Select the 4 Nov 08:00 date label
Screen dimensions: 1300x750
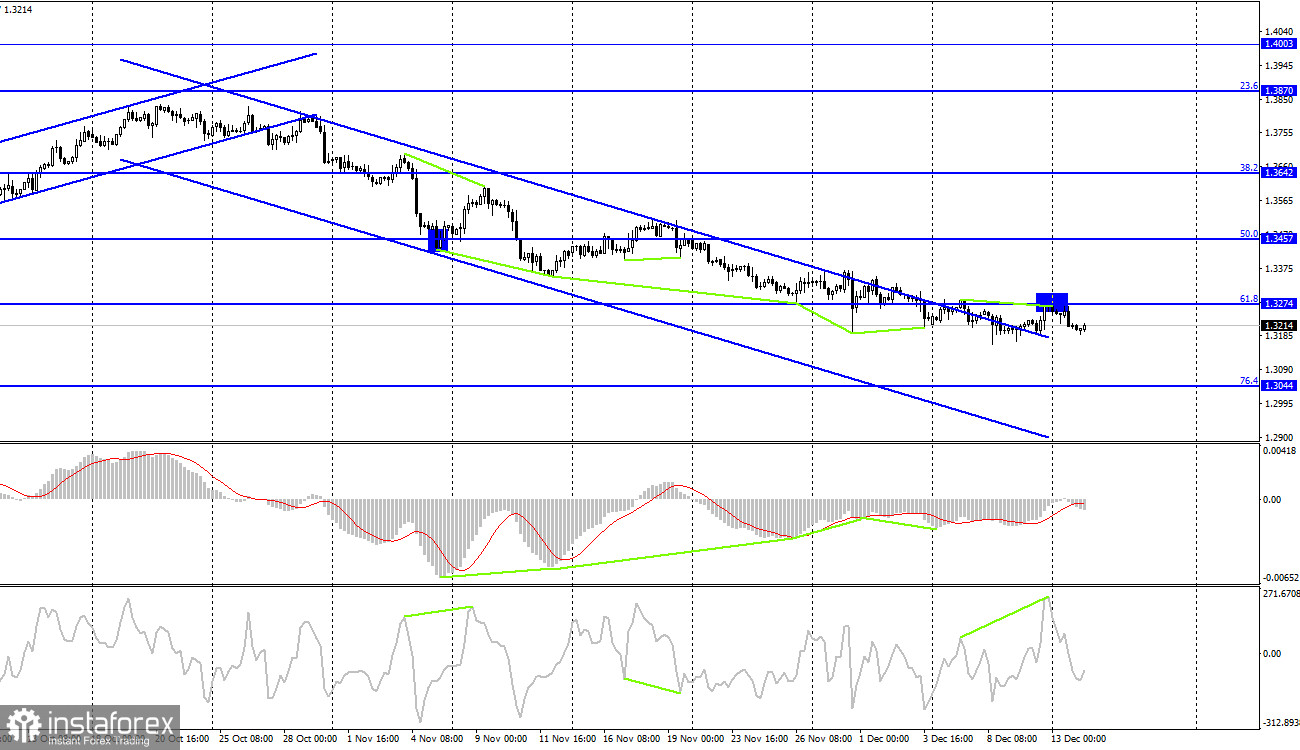point(439,739)
